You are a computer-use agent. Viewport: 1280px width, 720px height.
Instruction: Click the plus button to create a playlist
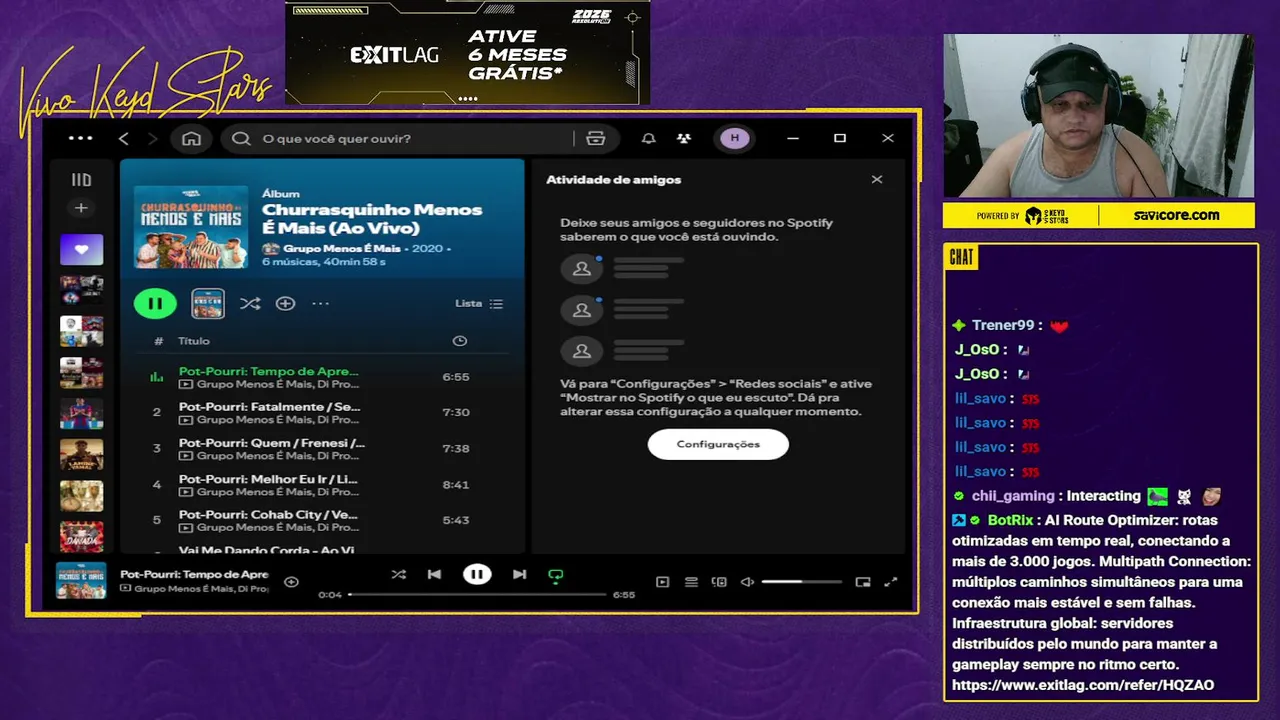pos(81,208)
